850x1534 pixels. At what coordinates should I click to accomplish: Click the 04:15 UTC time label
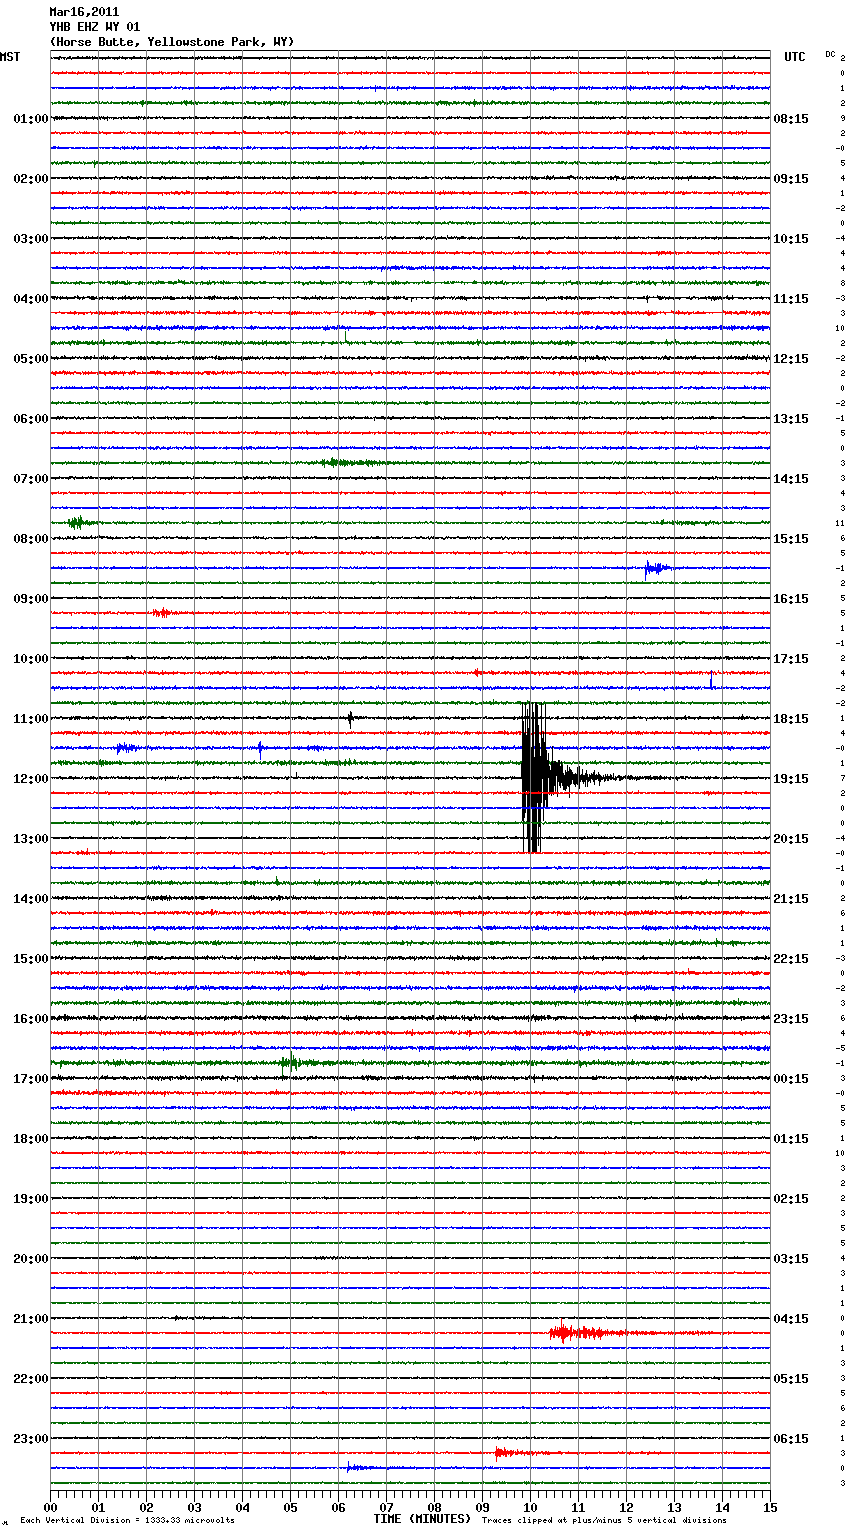coord(791,1319)
